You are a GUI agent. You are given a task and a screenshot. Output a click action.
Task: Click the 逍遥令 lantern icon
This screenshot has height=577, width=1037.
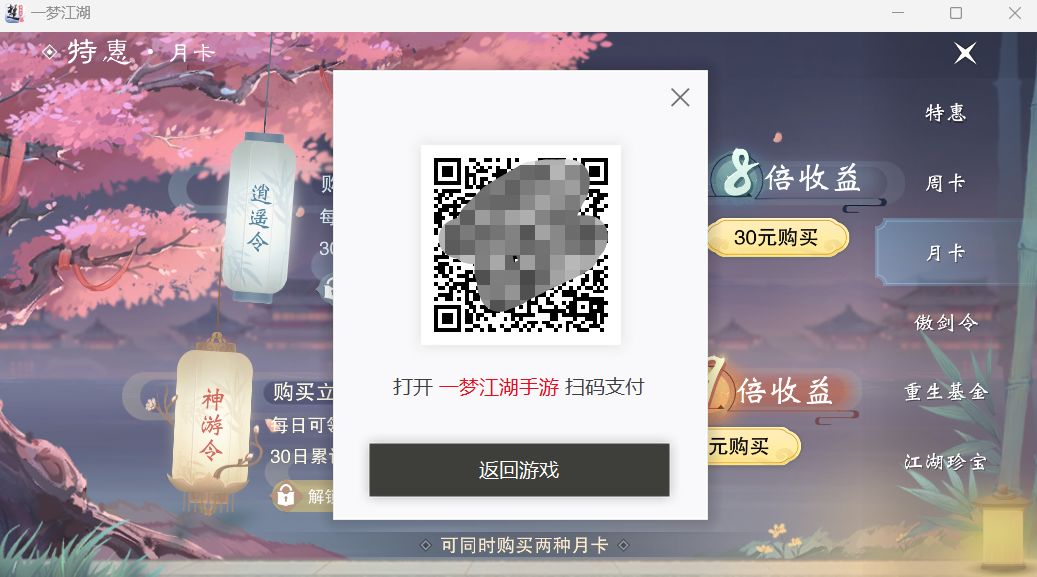pos(258,217)
